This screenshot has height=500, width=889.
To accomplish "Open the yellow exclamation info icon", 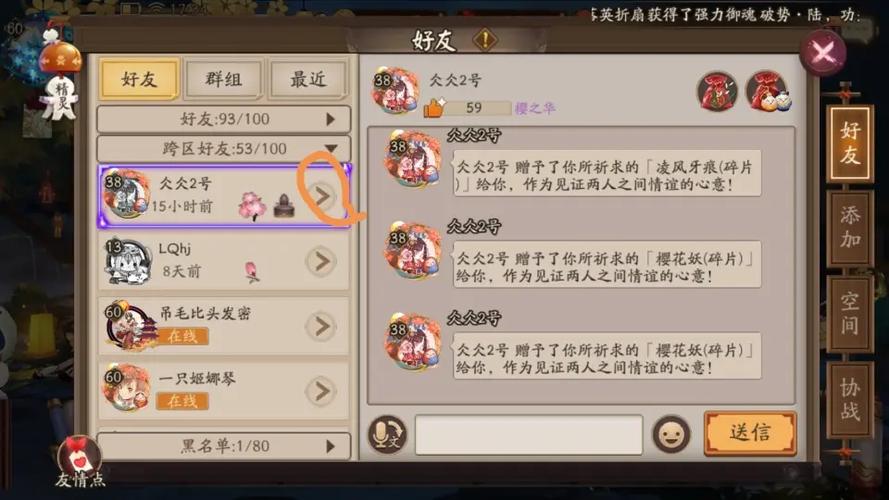I will pyautogui.click(x=485, y=40).
